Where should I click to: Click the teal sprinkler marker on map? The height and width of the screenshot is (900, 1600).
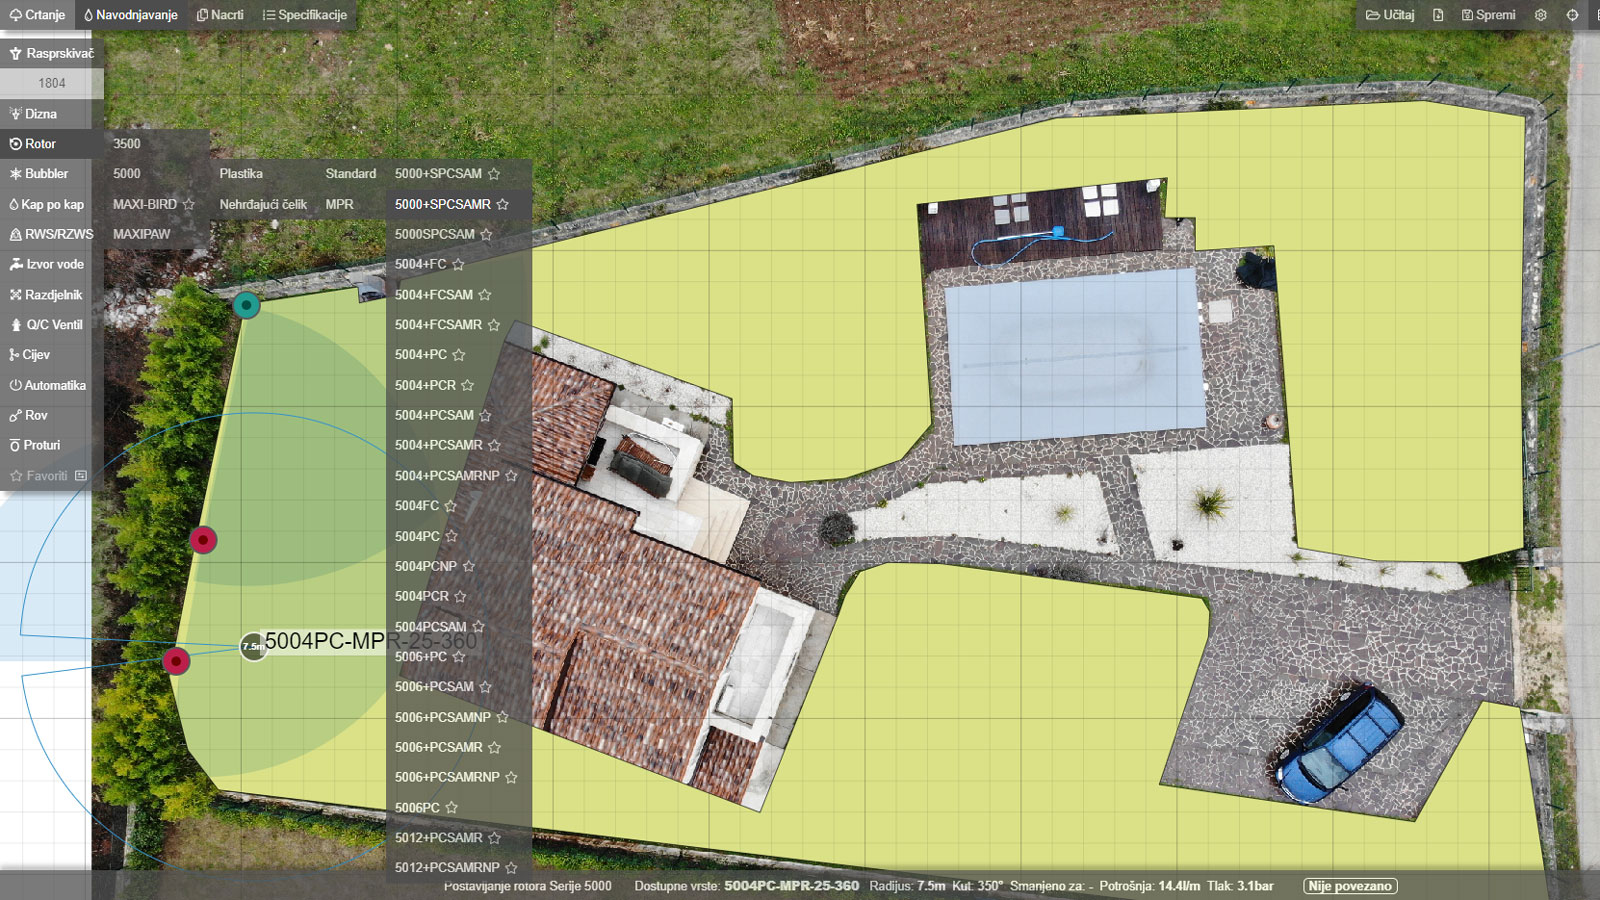(246, 305)
